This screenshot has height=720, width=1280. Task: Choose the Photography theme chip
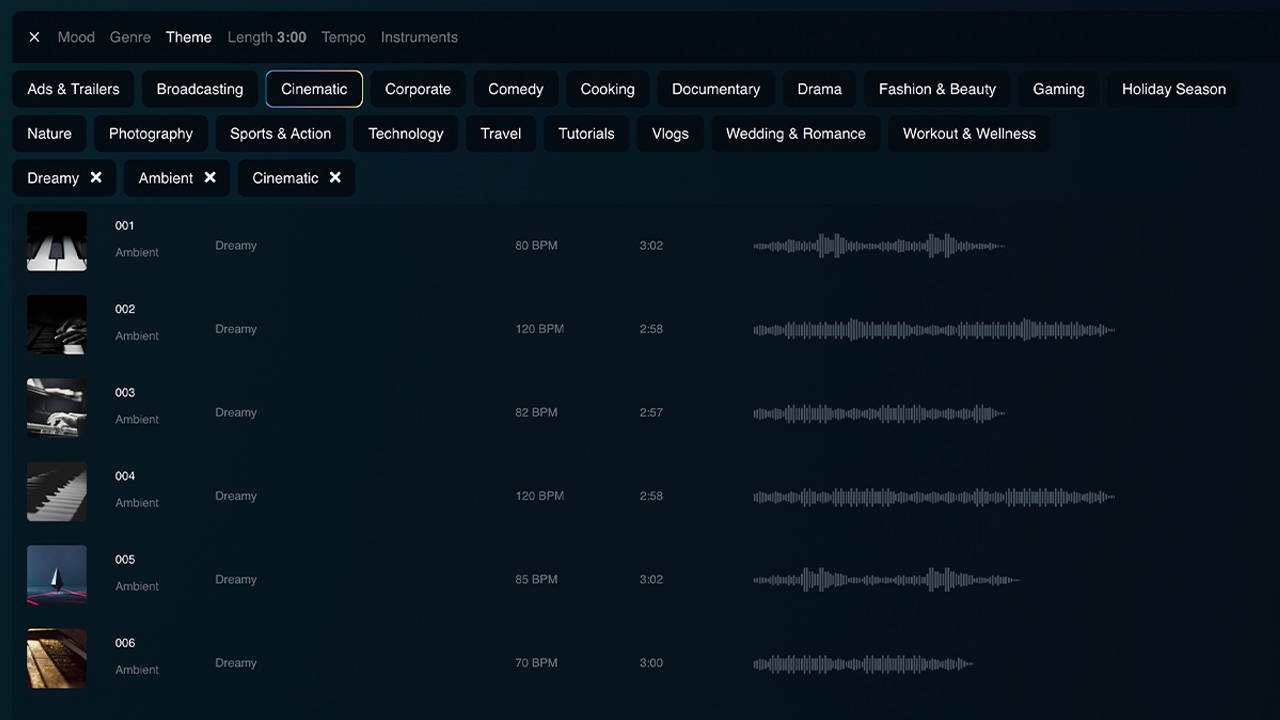(x=151, y=133)
